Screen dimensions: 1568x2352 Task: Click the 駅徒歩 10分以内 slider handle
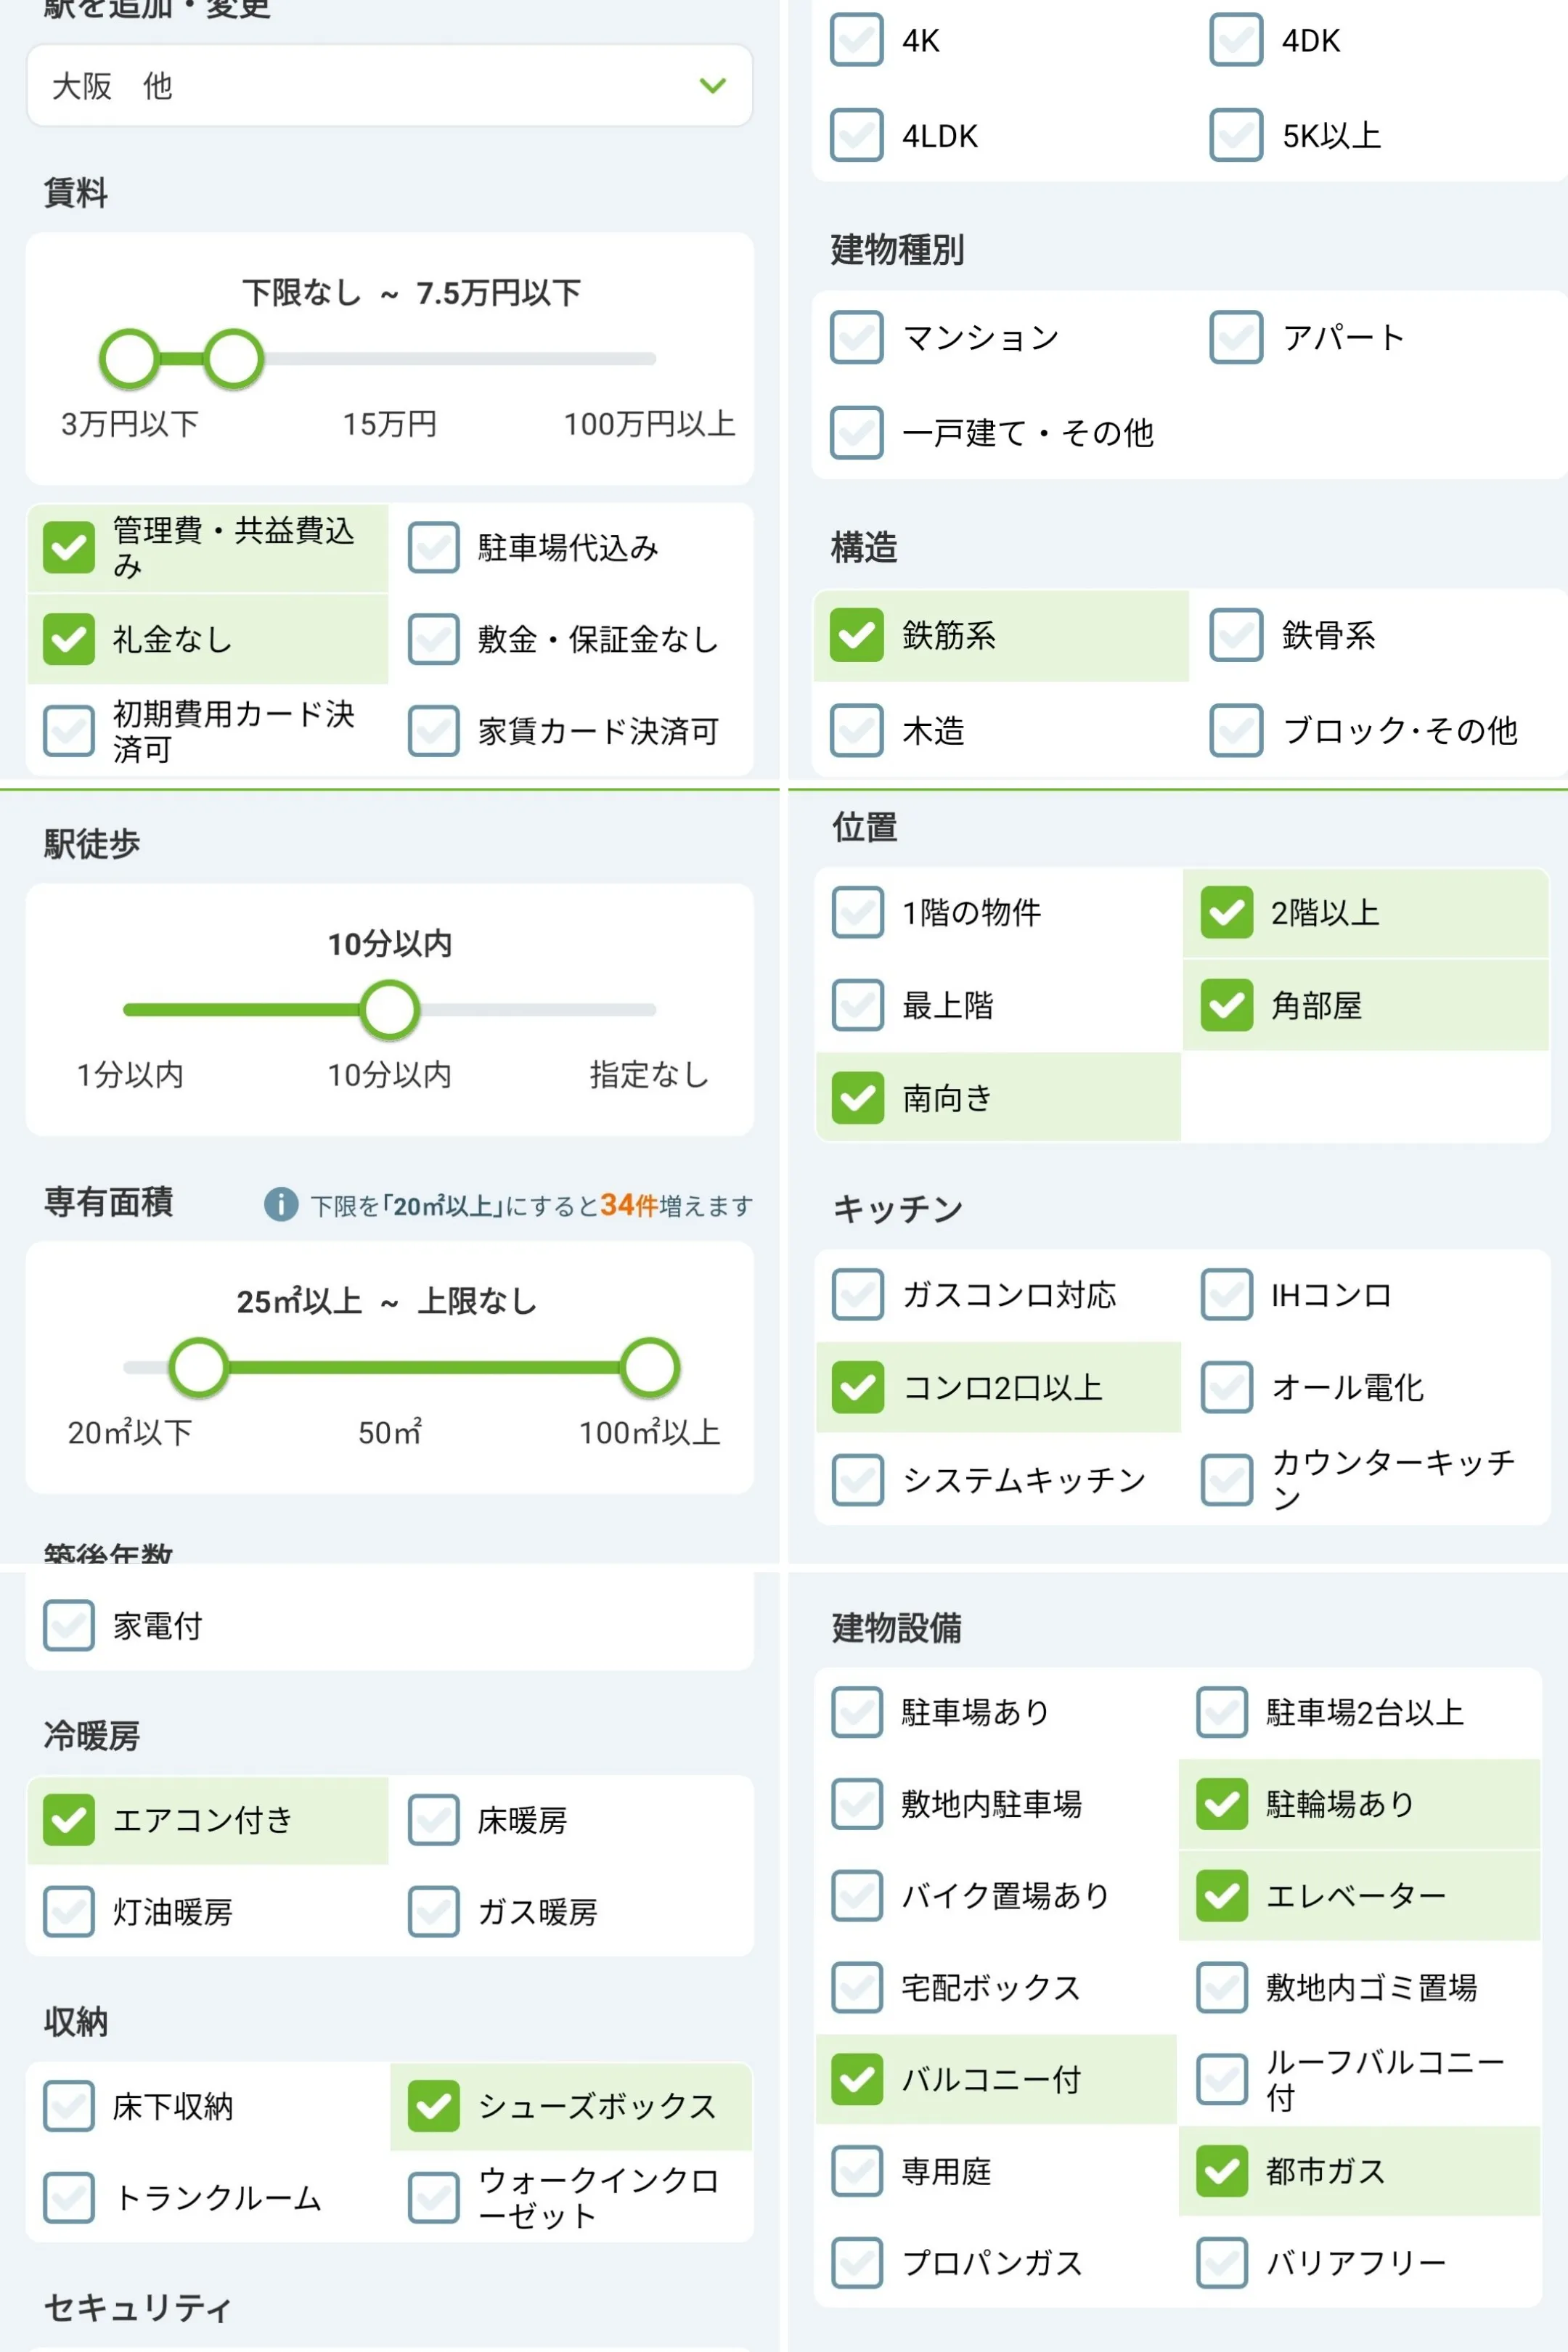click(x=389, y=1010)
